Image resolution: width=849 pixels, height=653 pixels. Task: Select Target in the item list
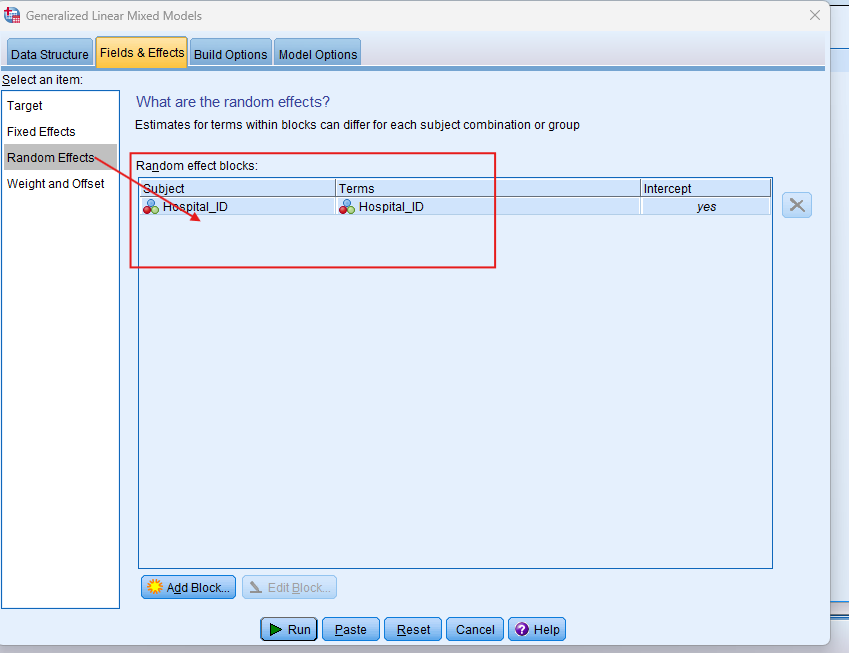[25, 106]
